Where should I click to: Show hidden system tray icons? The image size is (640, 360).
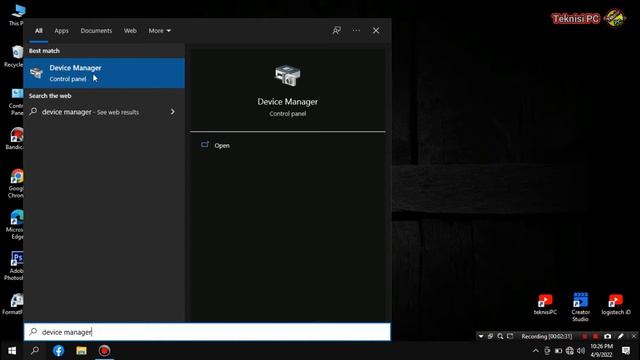pos(536,351)
